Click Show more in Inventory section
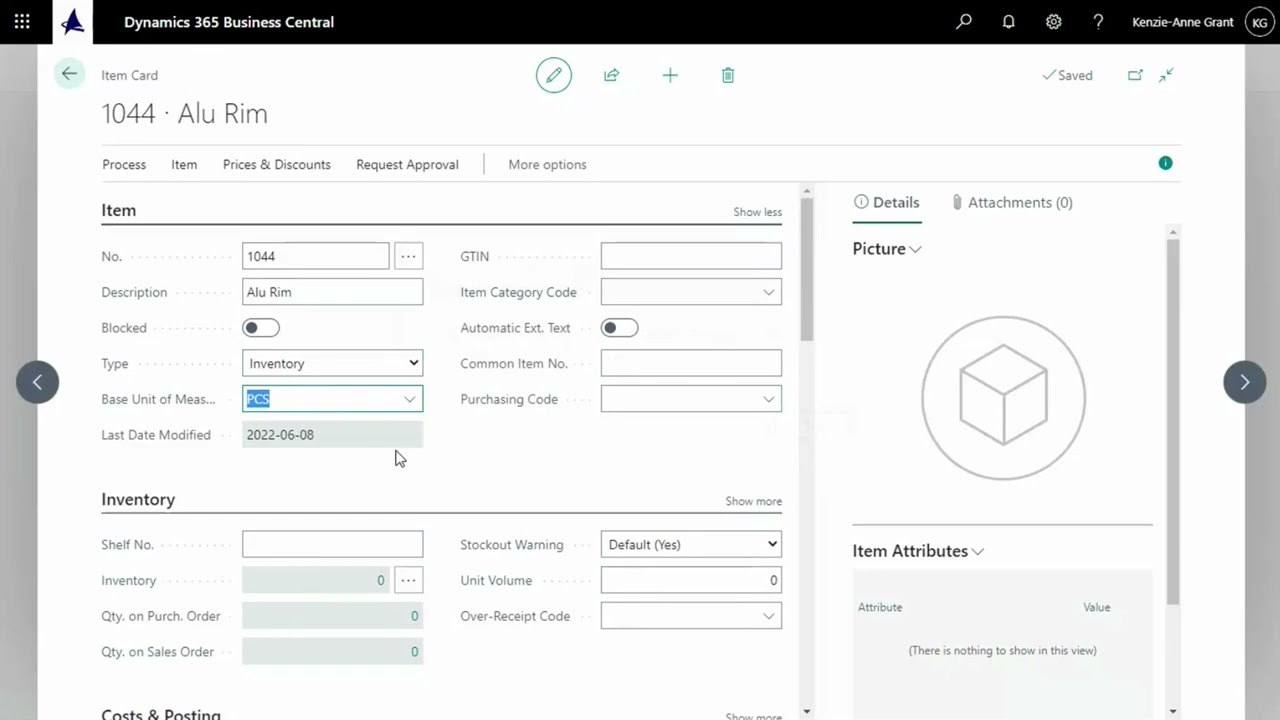This screenshot has height=720, width=1280. (753, 501)
